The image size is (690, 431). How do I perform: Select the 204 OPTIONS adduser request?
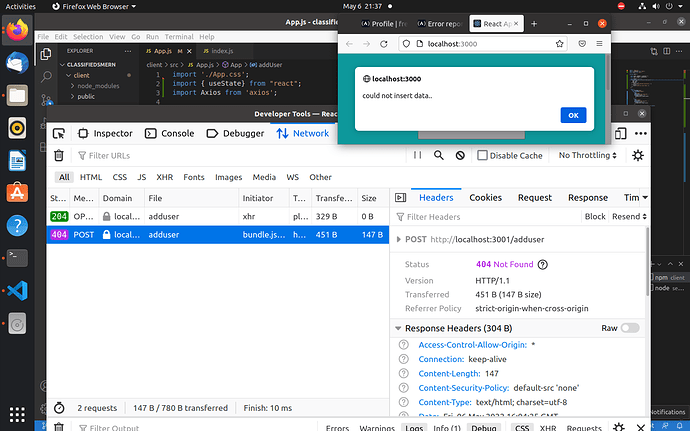(218, 216)
